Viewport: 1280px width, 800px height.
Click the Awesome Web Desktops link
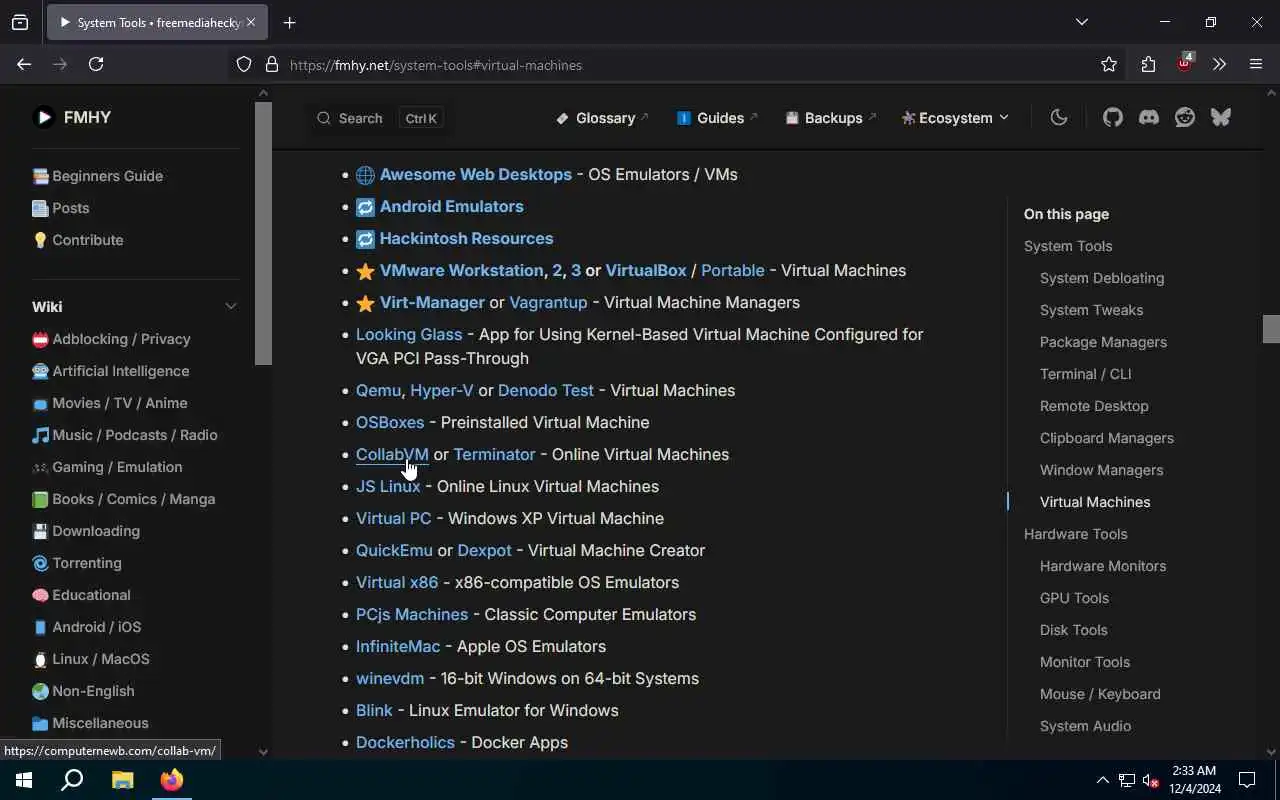476,174
